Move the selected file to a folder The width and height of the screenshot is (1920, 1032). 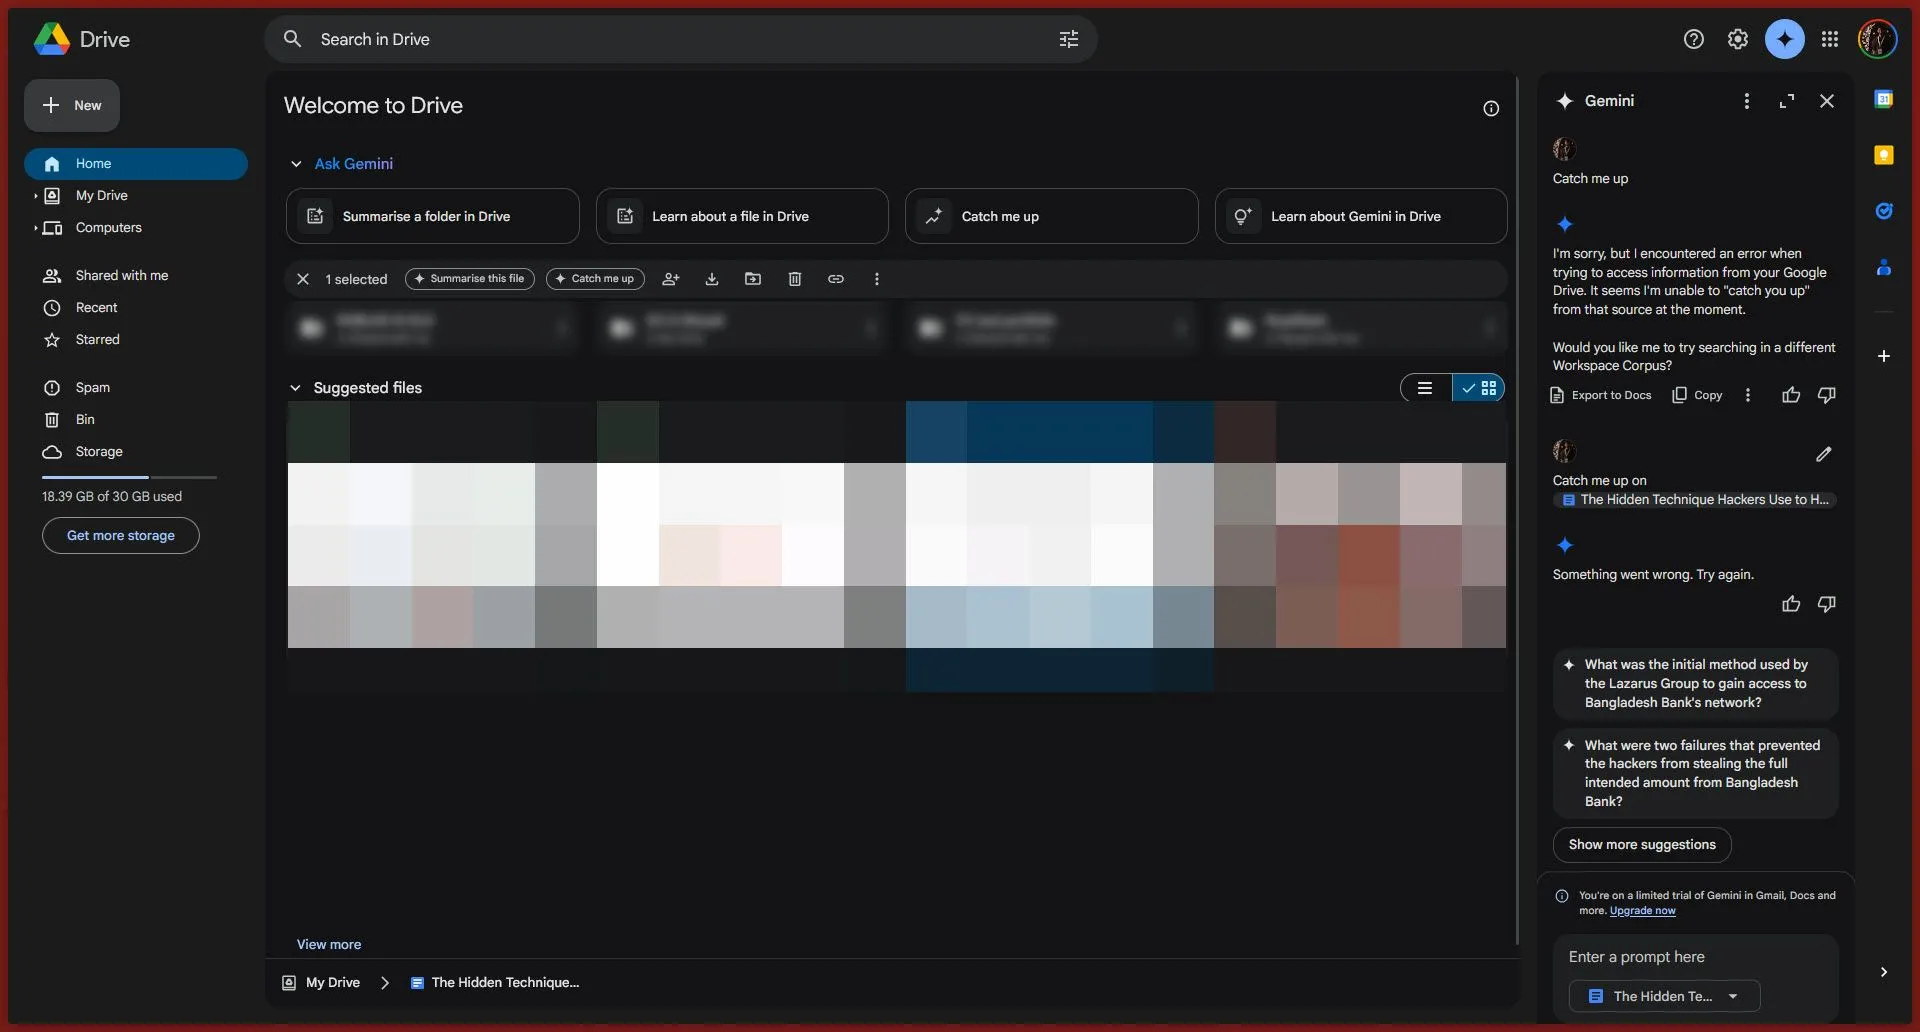click(x=753, y=279)
